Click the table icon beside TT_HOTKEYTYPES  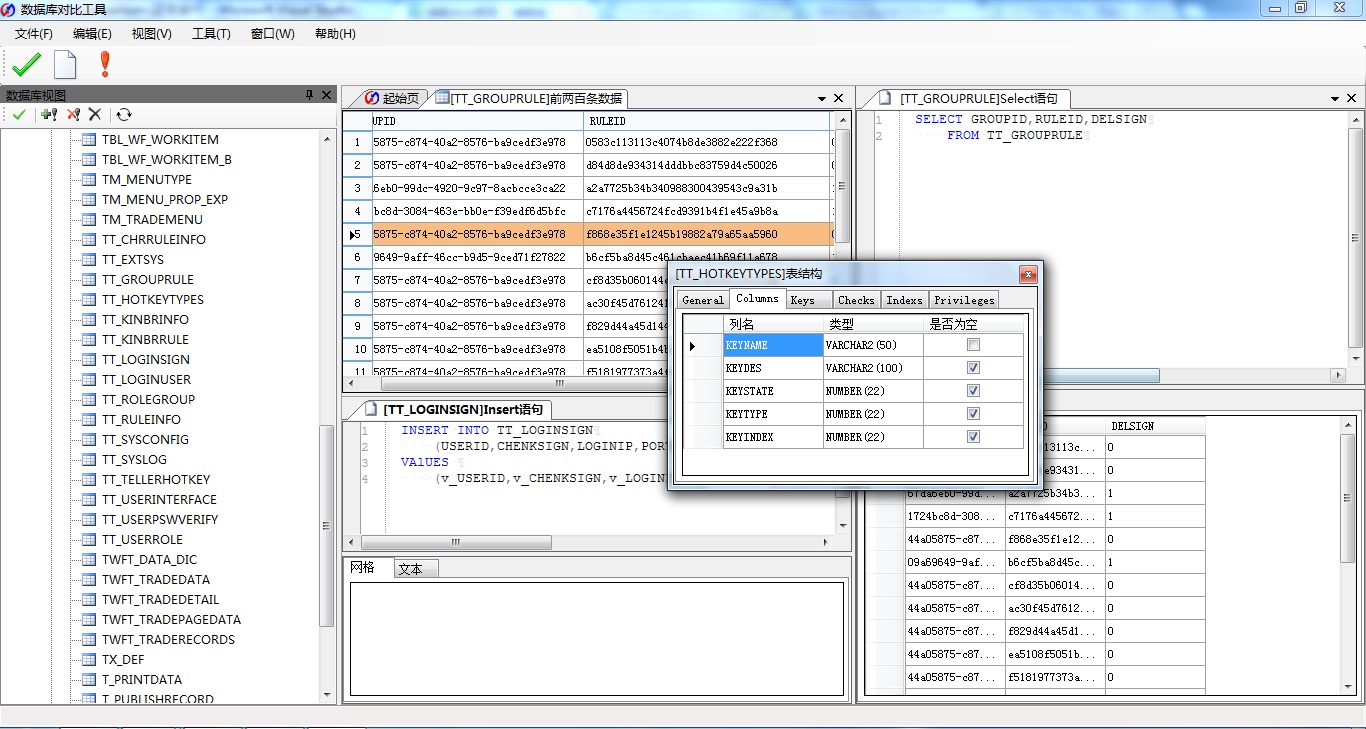[89, 299]
